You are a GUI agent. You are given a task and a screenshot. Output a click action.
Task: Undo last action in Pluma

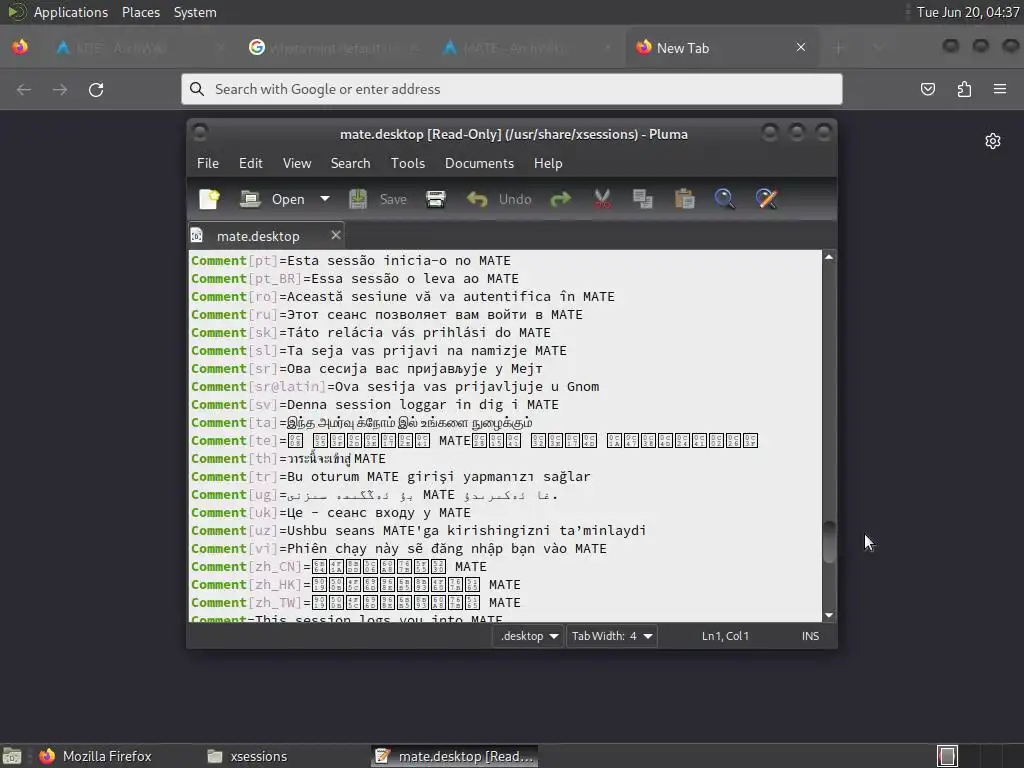pos(499,199)
